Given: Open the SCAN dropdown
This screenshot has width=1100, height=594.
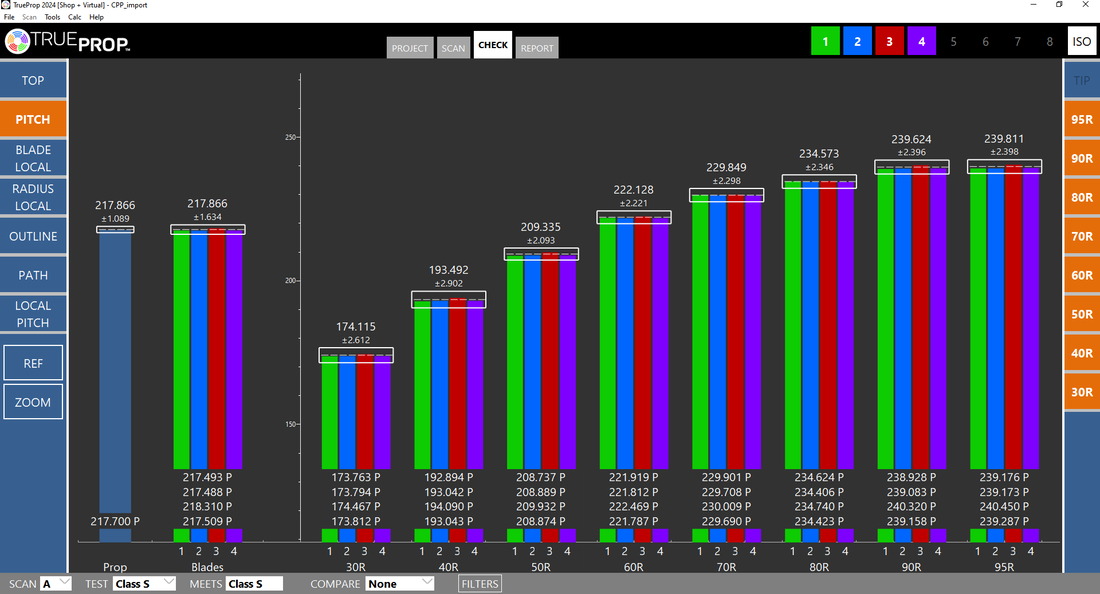Looking at the screenshot, I should click(x=57, y=583).
